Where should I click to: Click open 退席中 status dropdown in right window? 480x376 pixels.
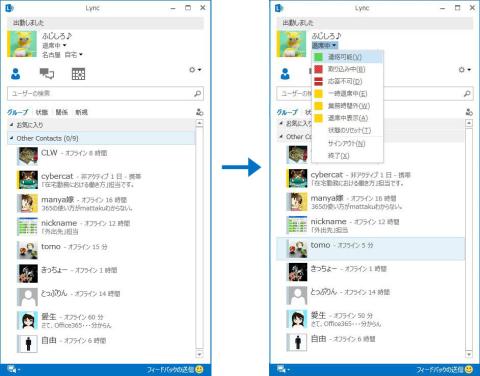coord(325,45)
